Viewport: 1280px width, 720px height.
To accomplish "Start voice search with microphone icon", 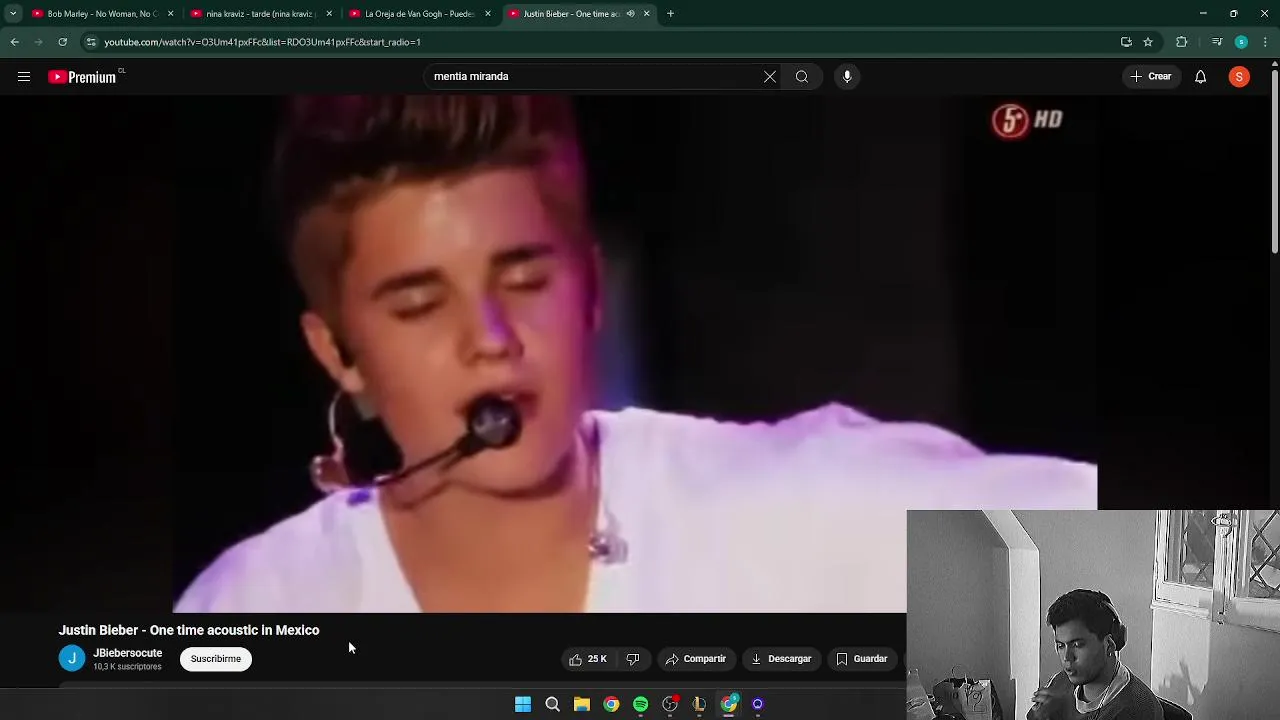I will (x=847, y=77).
